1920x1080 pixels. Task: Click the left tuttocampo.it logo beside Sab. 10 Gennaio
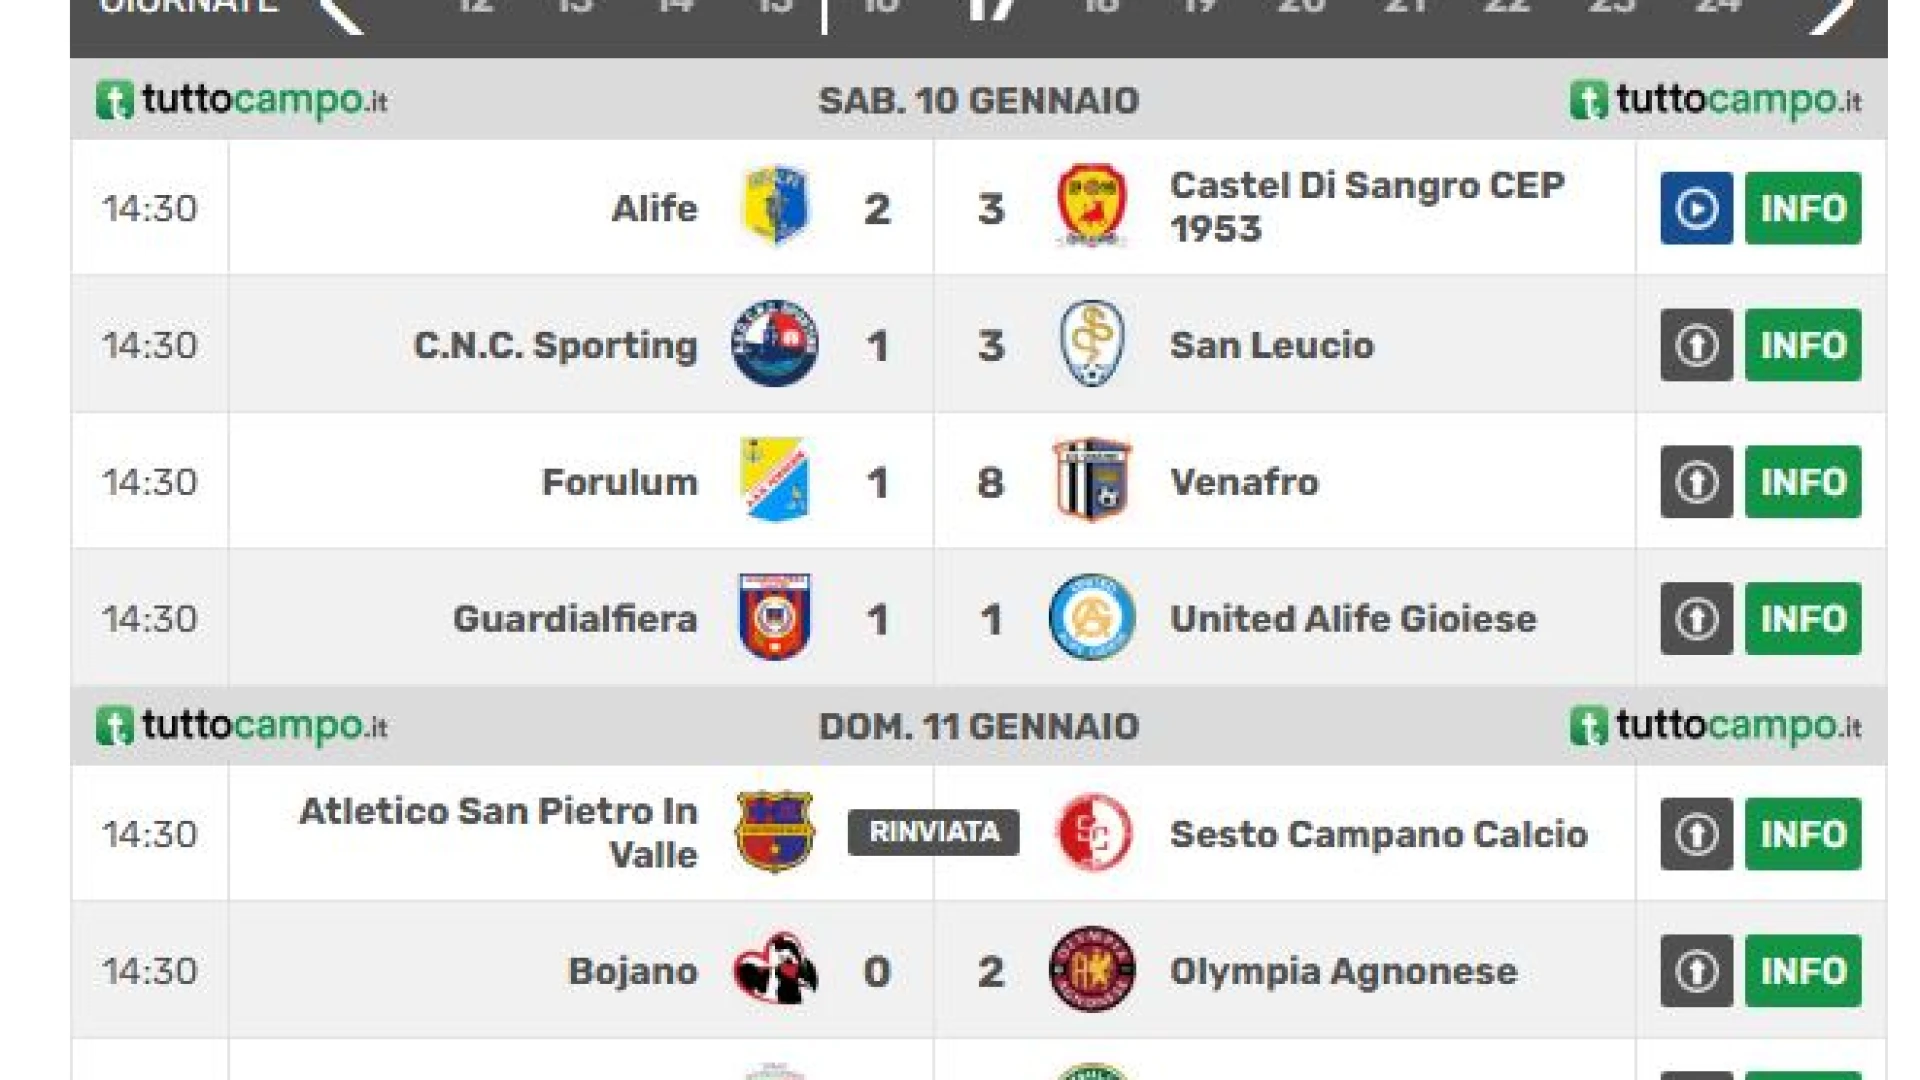click(x=242, y=100)
